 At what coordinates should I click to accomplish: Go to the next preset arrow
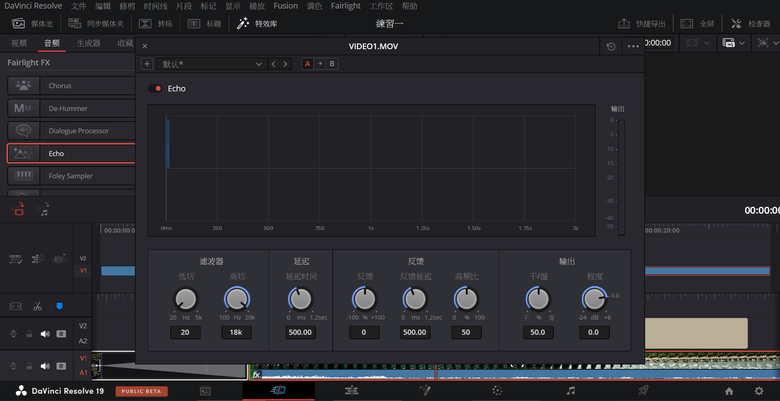[285, 64]
